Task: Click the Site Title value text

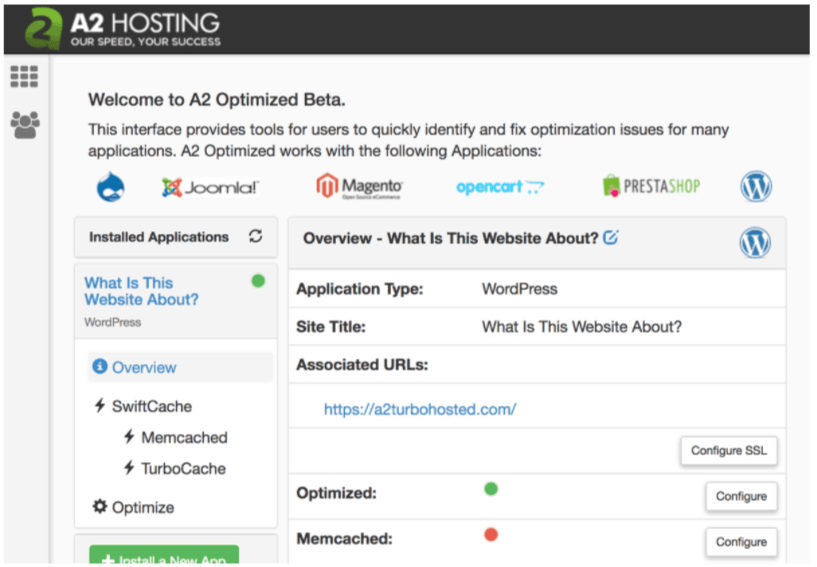Action: coord(581,327)
